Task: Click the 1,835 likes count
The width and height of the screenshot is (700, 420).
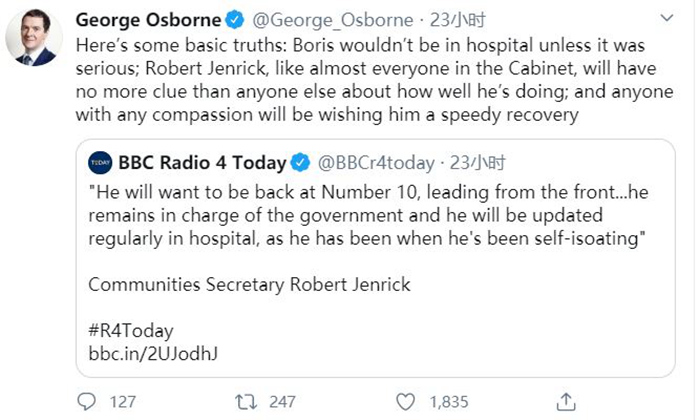Action: 448,402
